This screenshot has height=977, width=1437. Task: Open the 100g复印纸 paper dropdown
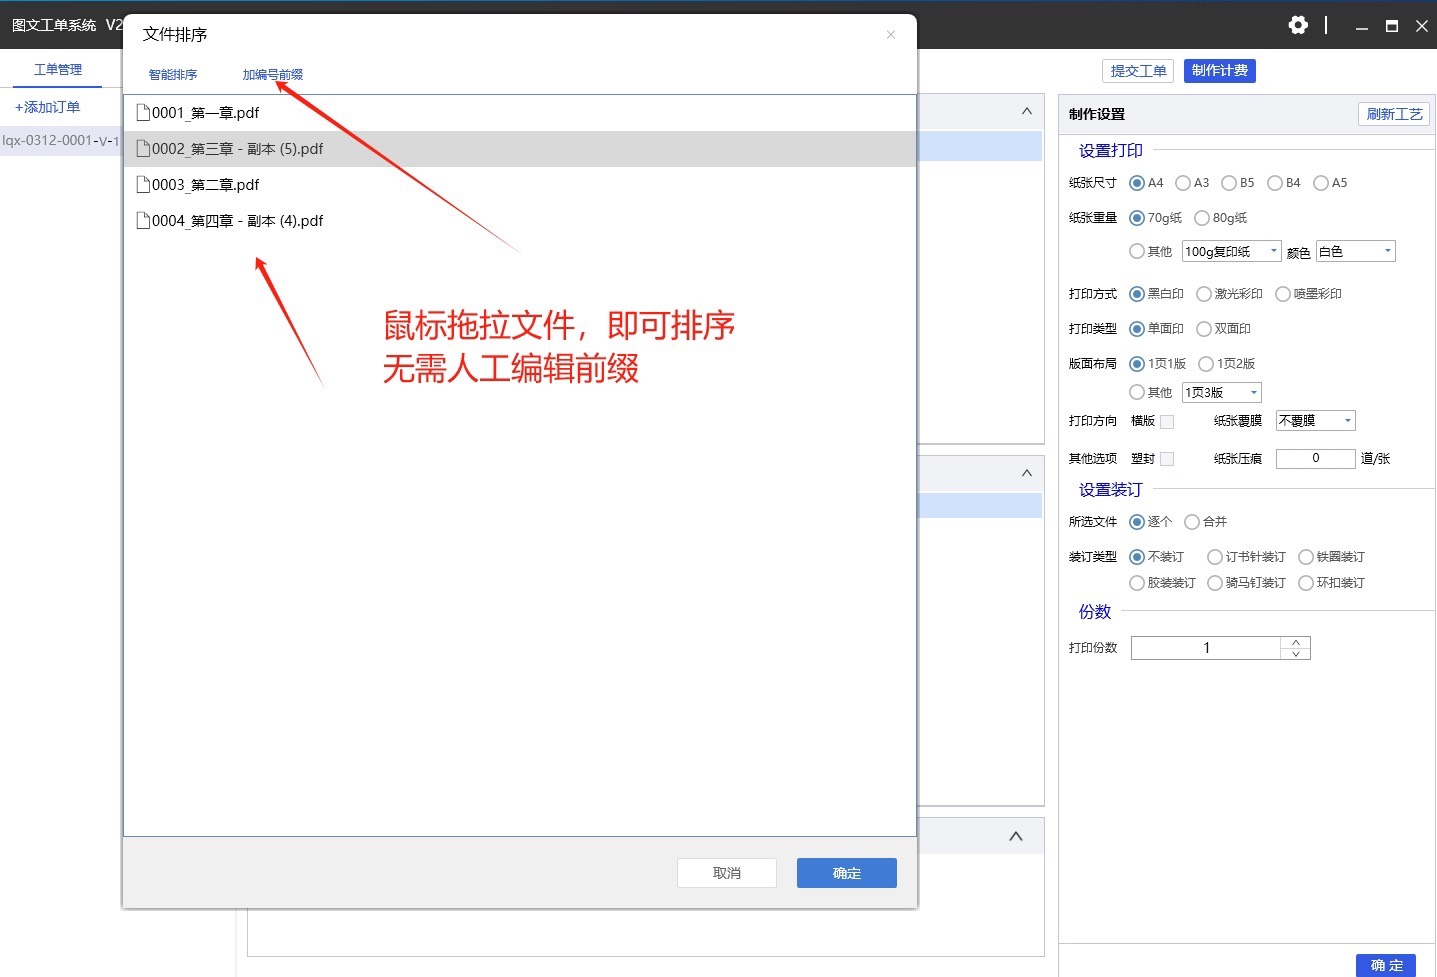(1232, 251)
